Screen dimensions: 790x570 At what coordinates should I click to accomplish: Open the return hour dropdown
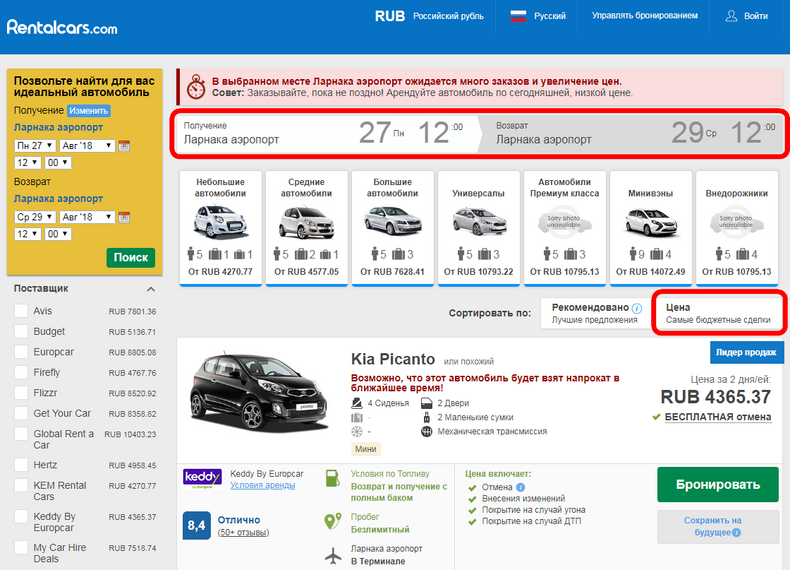[x=28, y=234]
